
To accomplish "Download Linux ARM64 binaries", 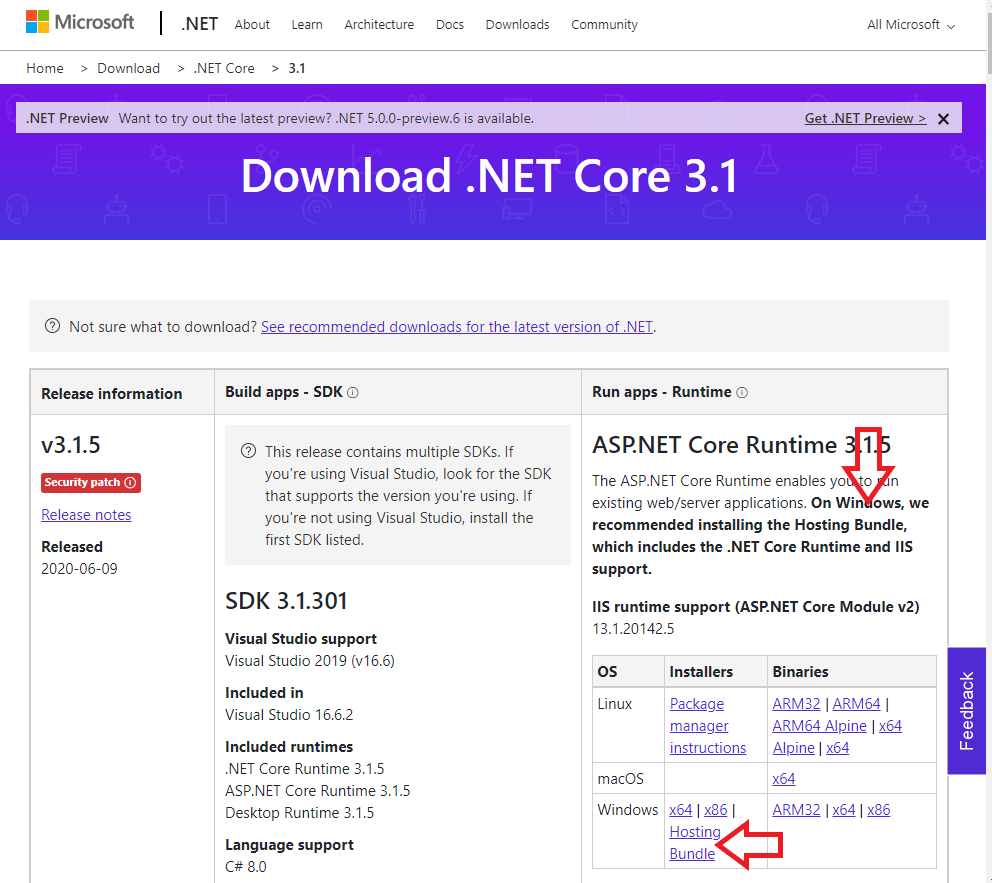I will tap(856, 704).
